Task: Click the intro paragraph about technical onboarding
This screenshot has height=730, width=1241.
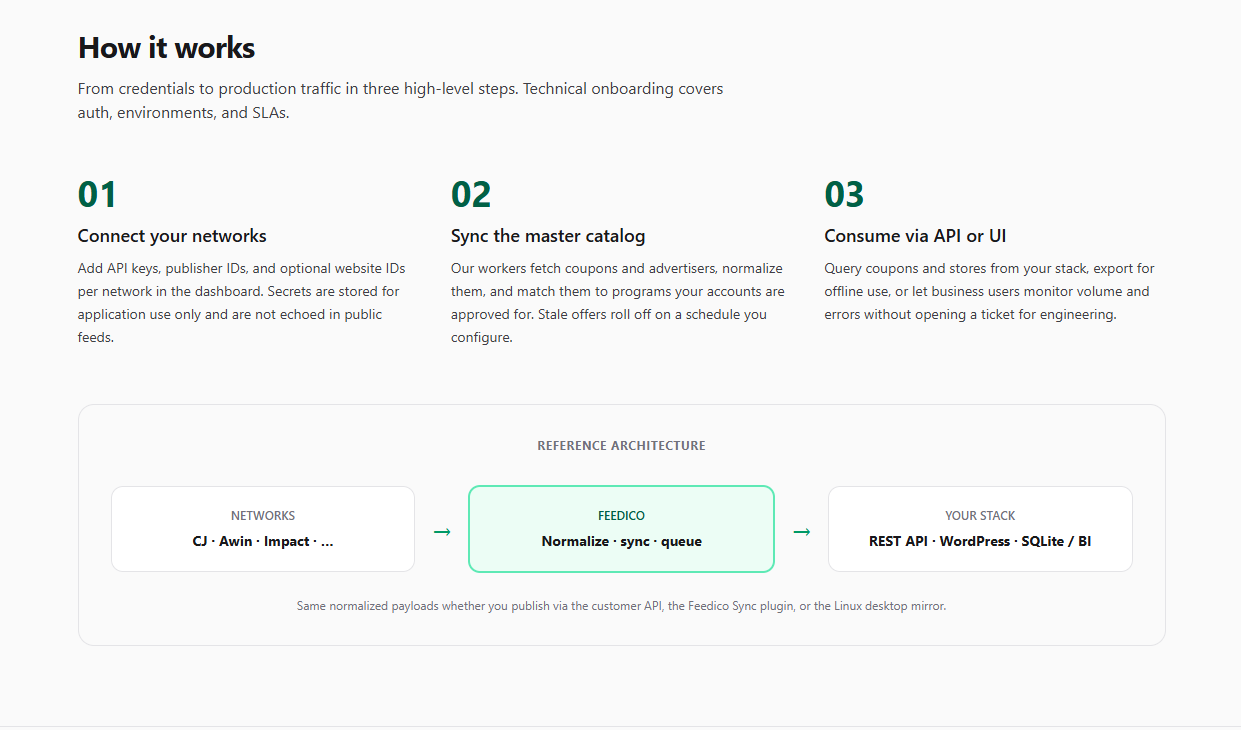Action: pos(401,101)
